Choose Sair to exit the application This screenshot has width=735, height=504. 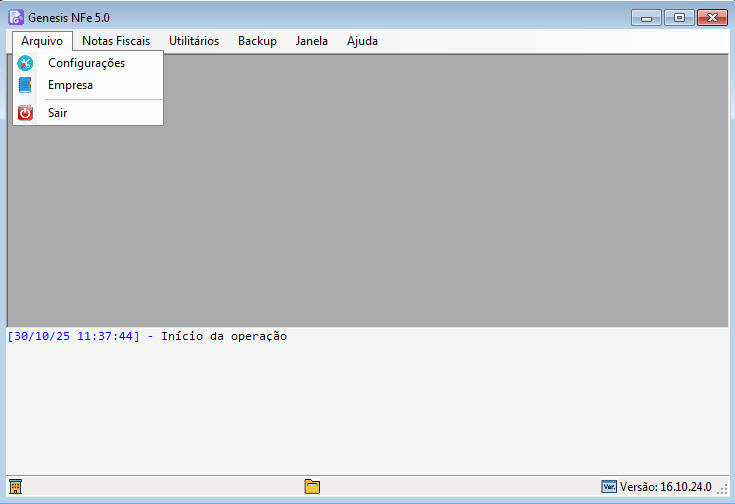coord(58,113)
